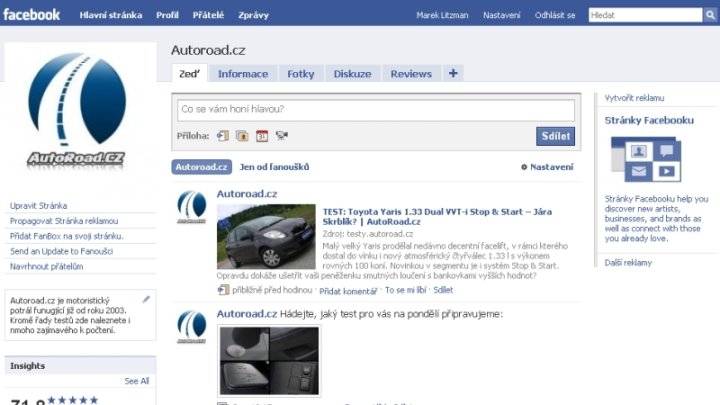Click Send an Update to Fanoušci
720x405 pixels.
[x=61, y=251]
